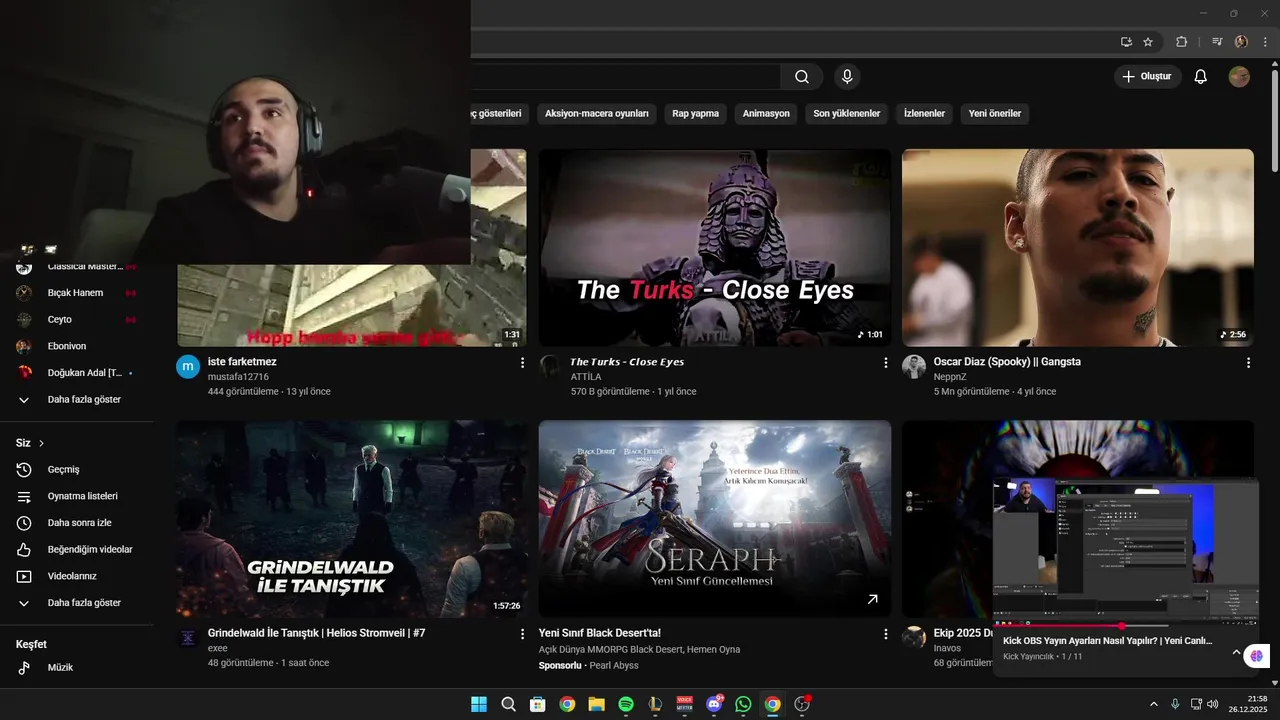This screenshot has height=720, width=1280.
Task: Open more options for Oscar Diaz video
Action: coord(1248,363)
